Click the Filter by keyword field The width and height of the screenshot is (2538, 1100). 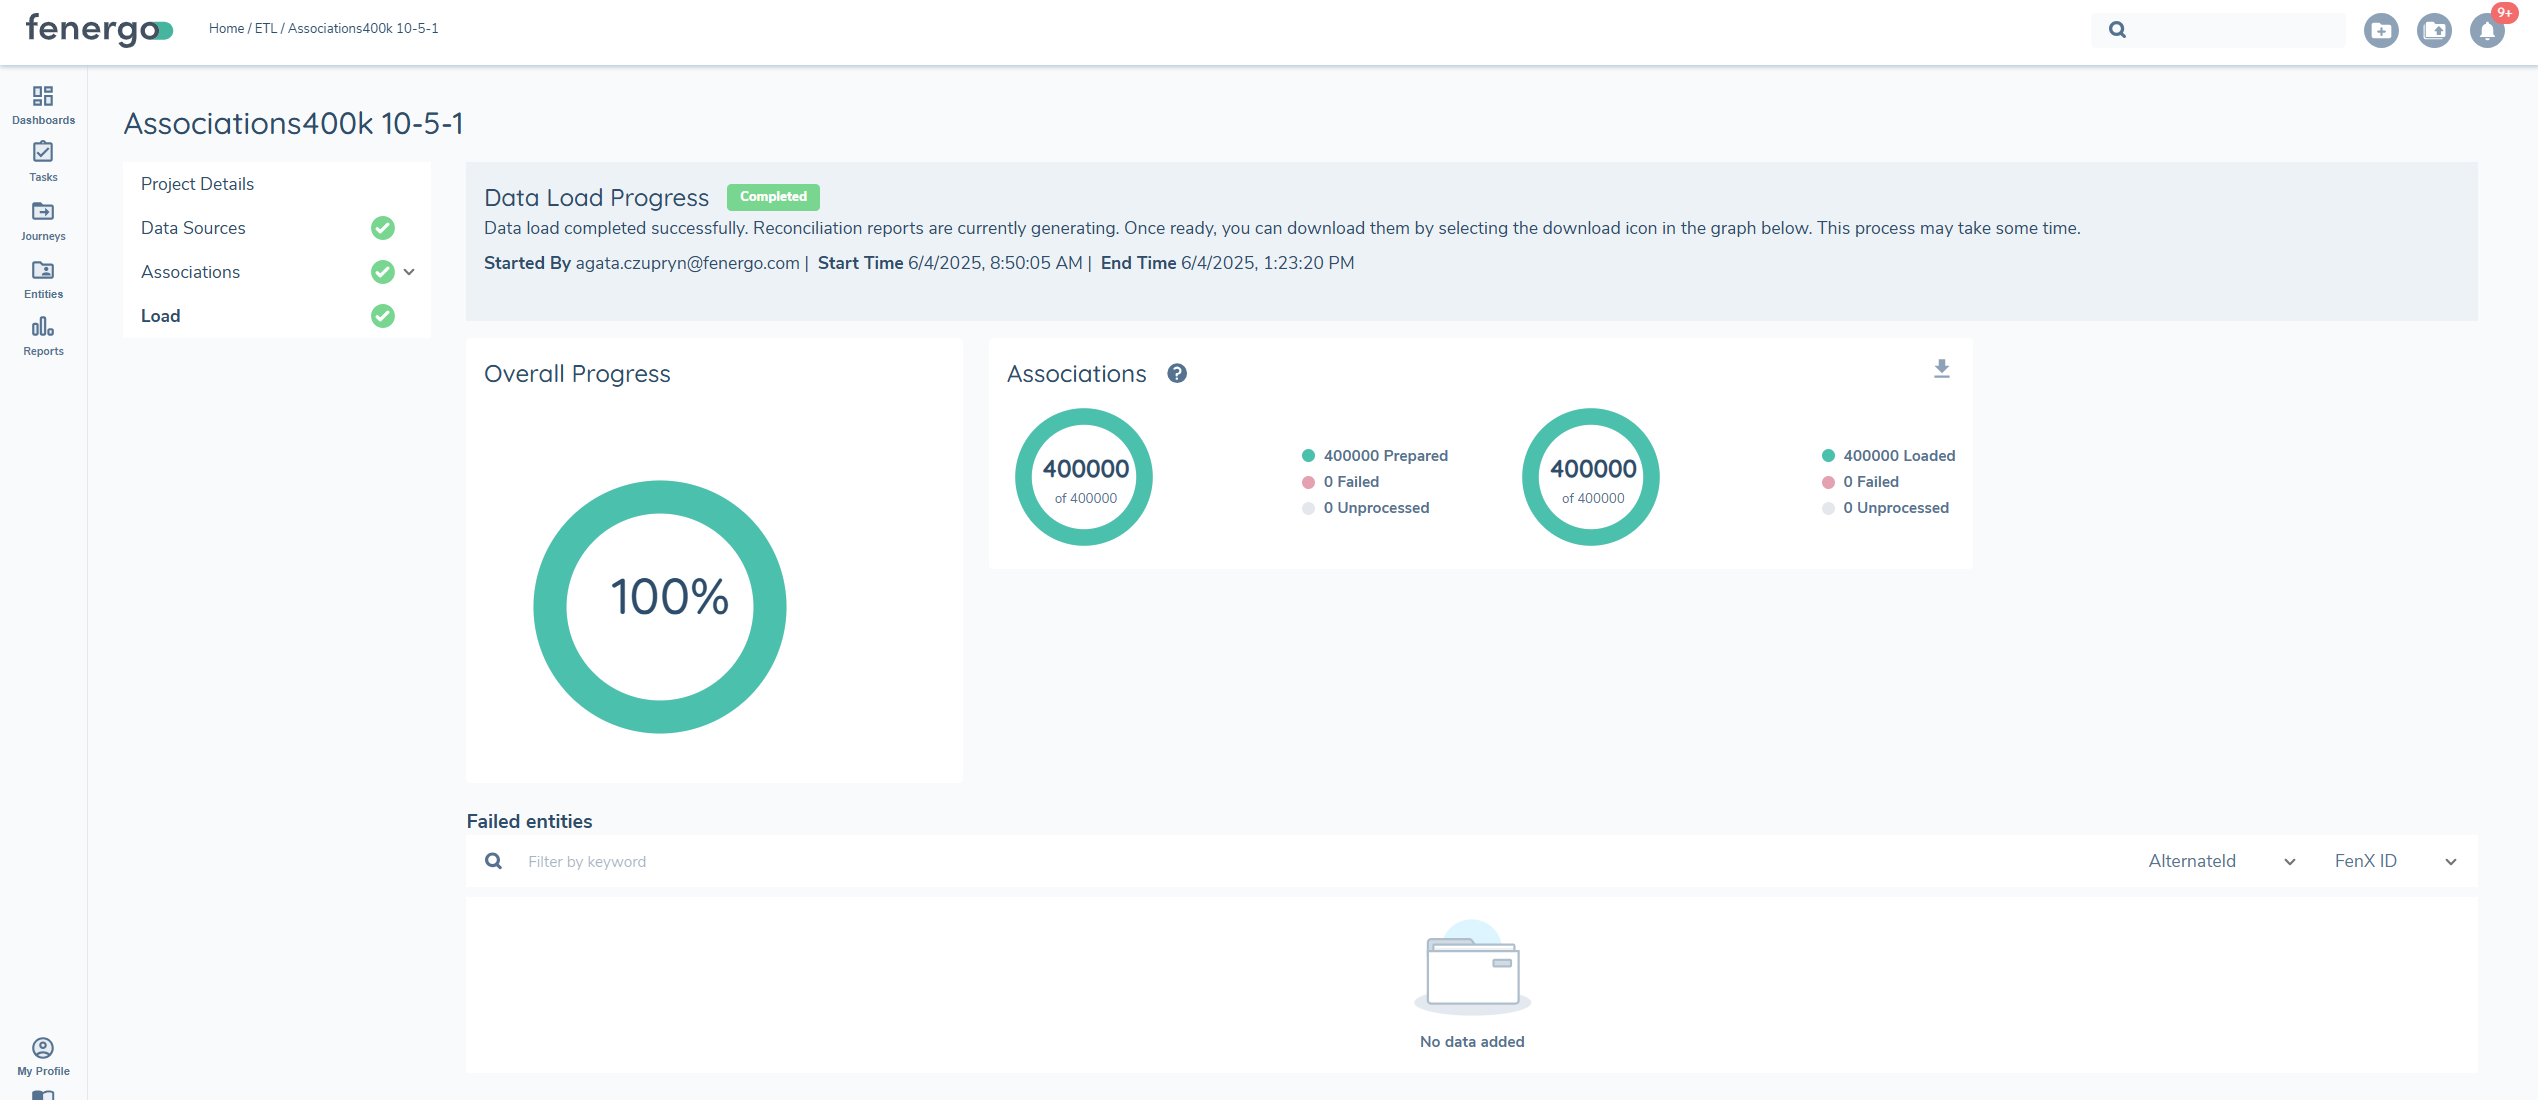pyautogui.click(x=800, y=861)
